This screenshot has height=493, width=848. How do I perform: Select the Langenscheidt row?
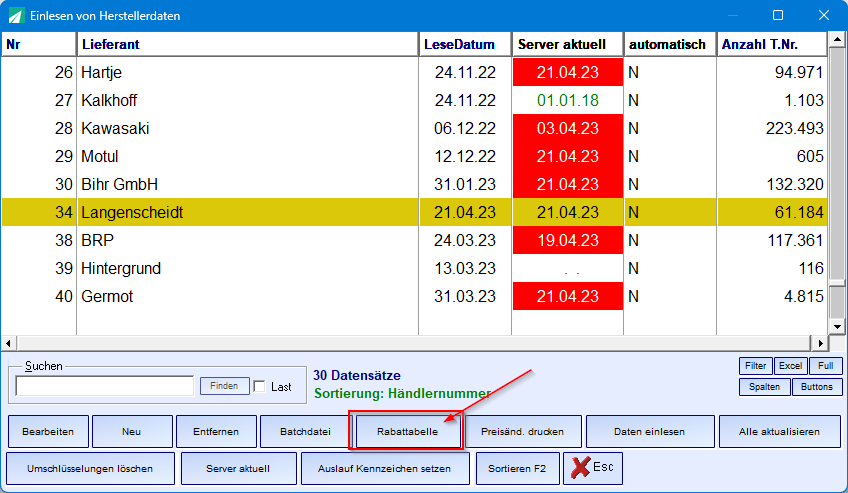point(414,212)
